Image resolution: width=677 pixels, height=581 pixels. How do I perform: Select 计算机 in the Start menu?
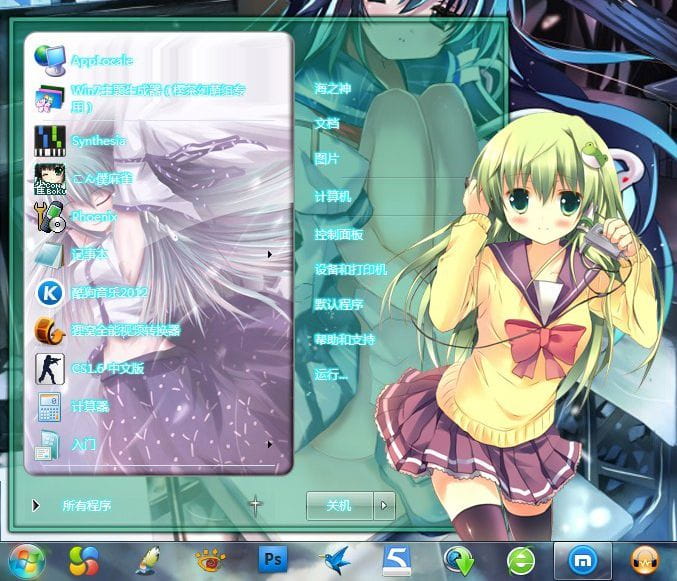click(x=332, y=197)
